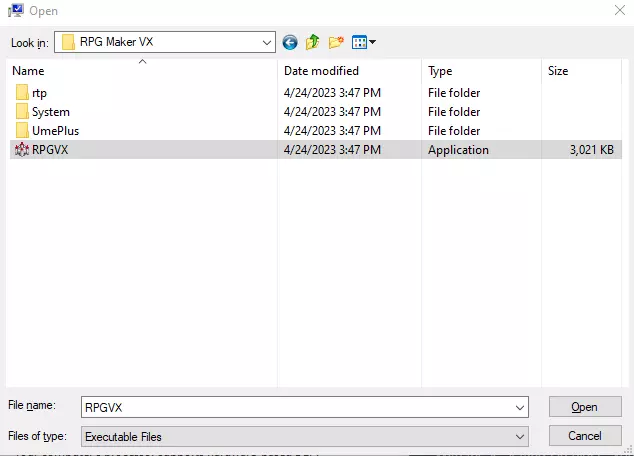This screenshot has height=456, width=634.
Task: Click the Files of type label
Action: [37, 436]
